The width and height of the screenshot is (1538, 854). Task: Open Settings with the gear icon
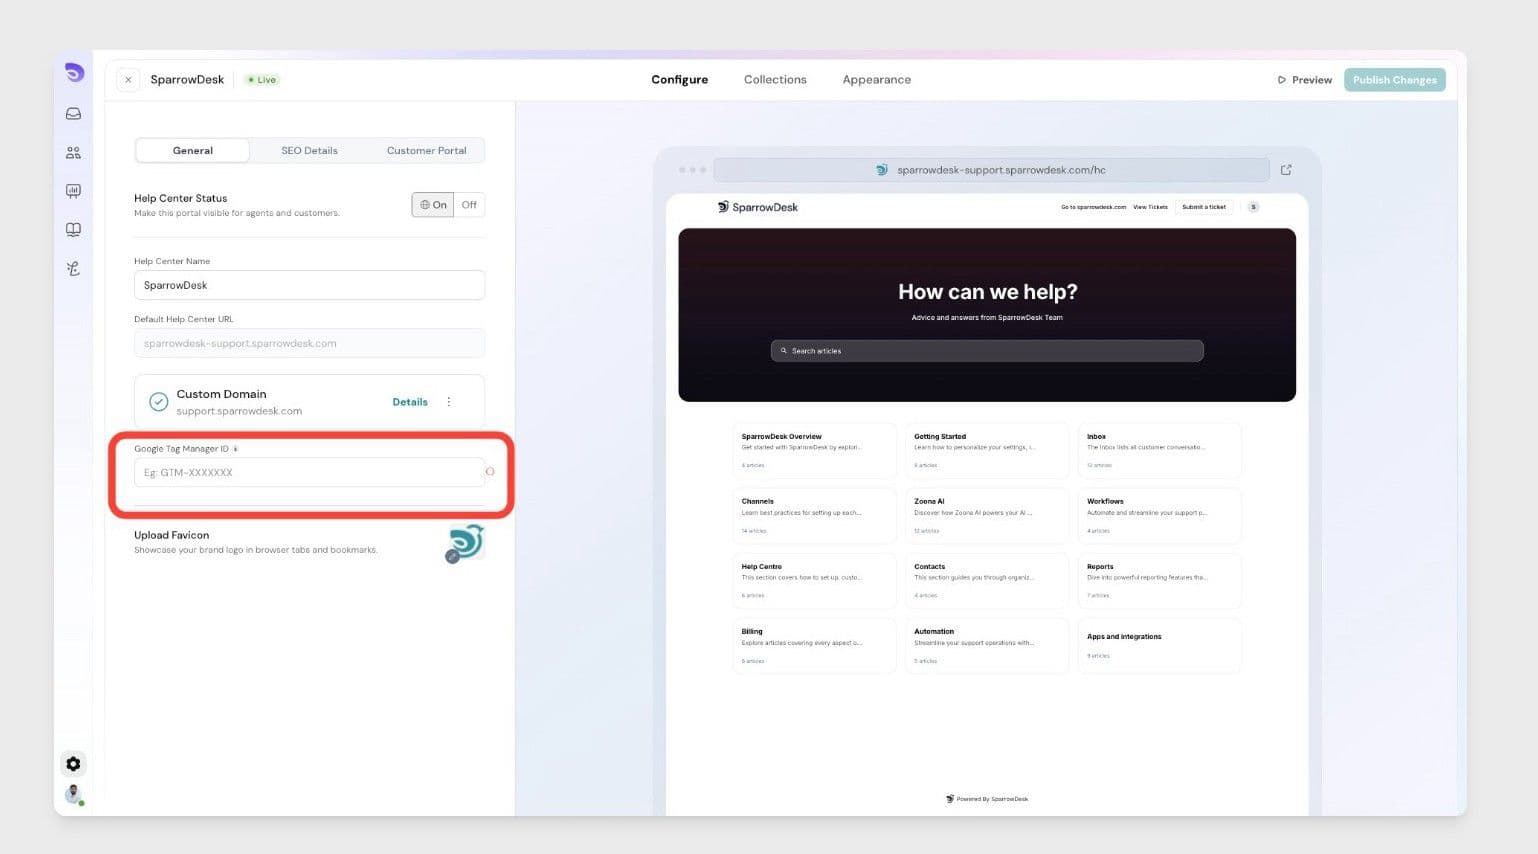(73, 764)
